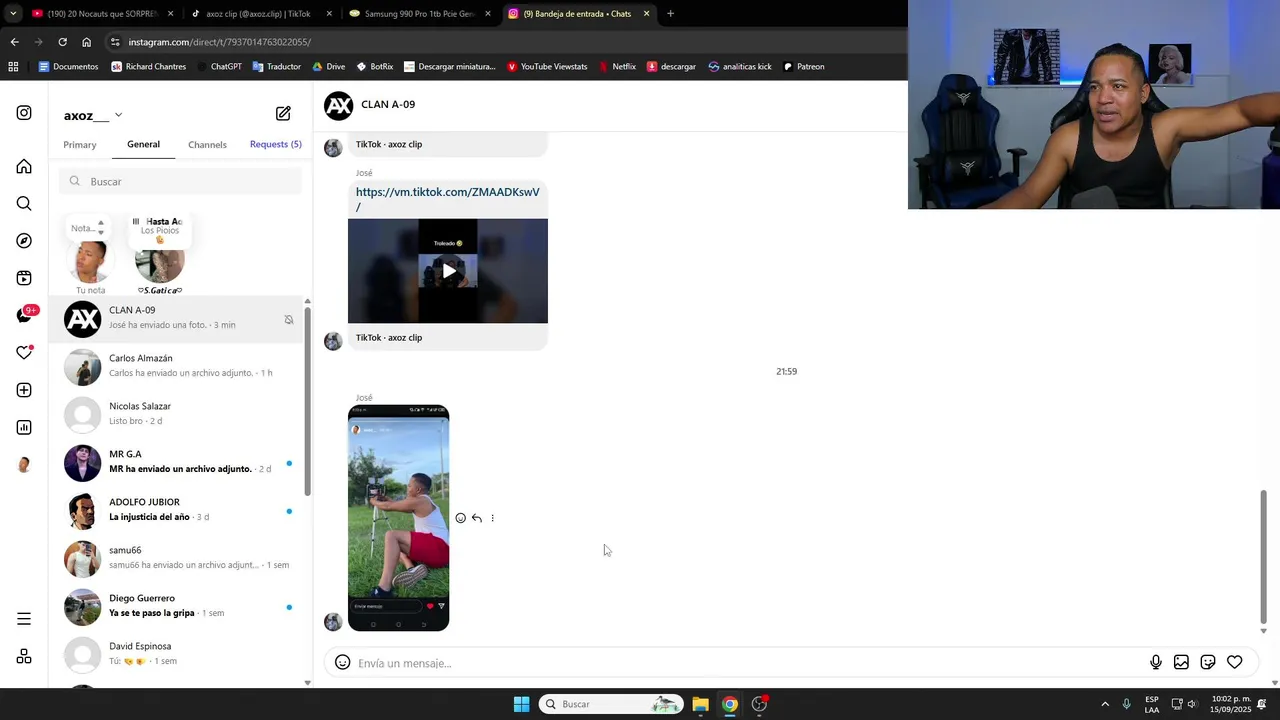The width and height of the screenshot is (1280, 720).
Task: Expand the axoz___ account switcher chevron
Action: (x=118, y=115)
